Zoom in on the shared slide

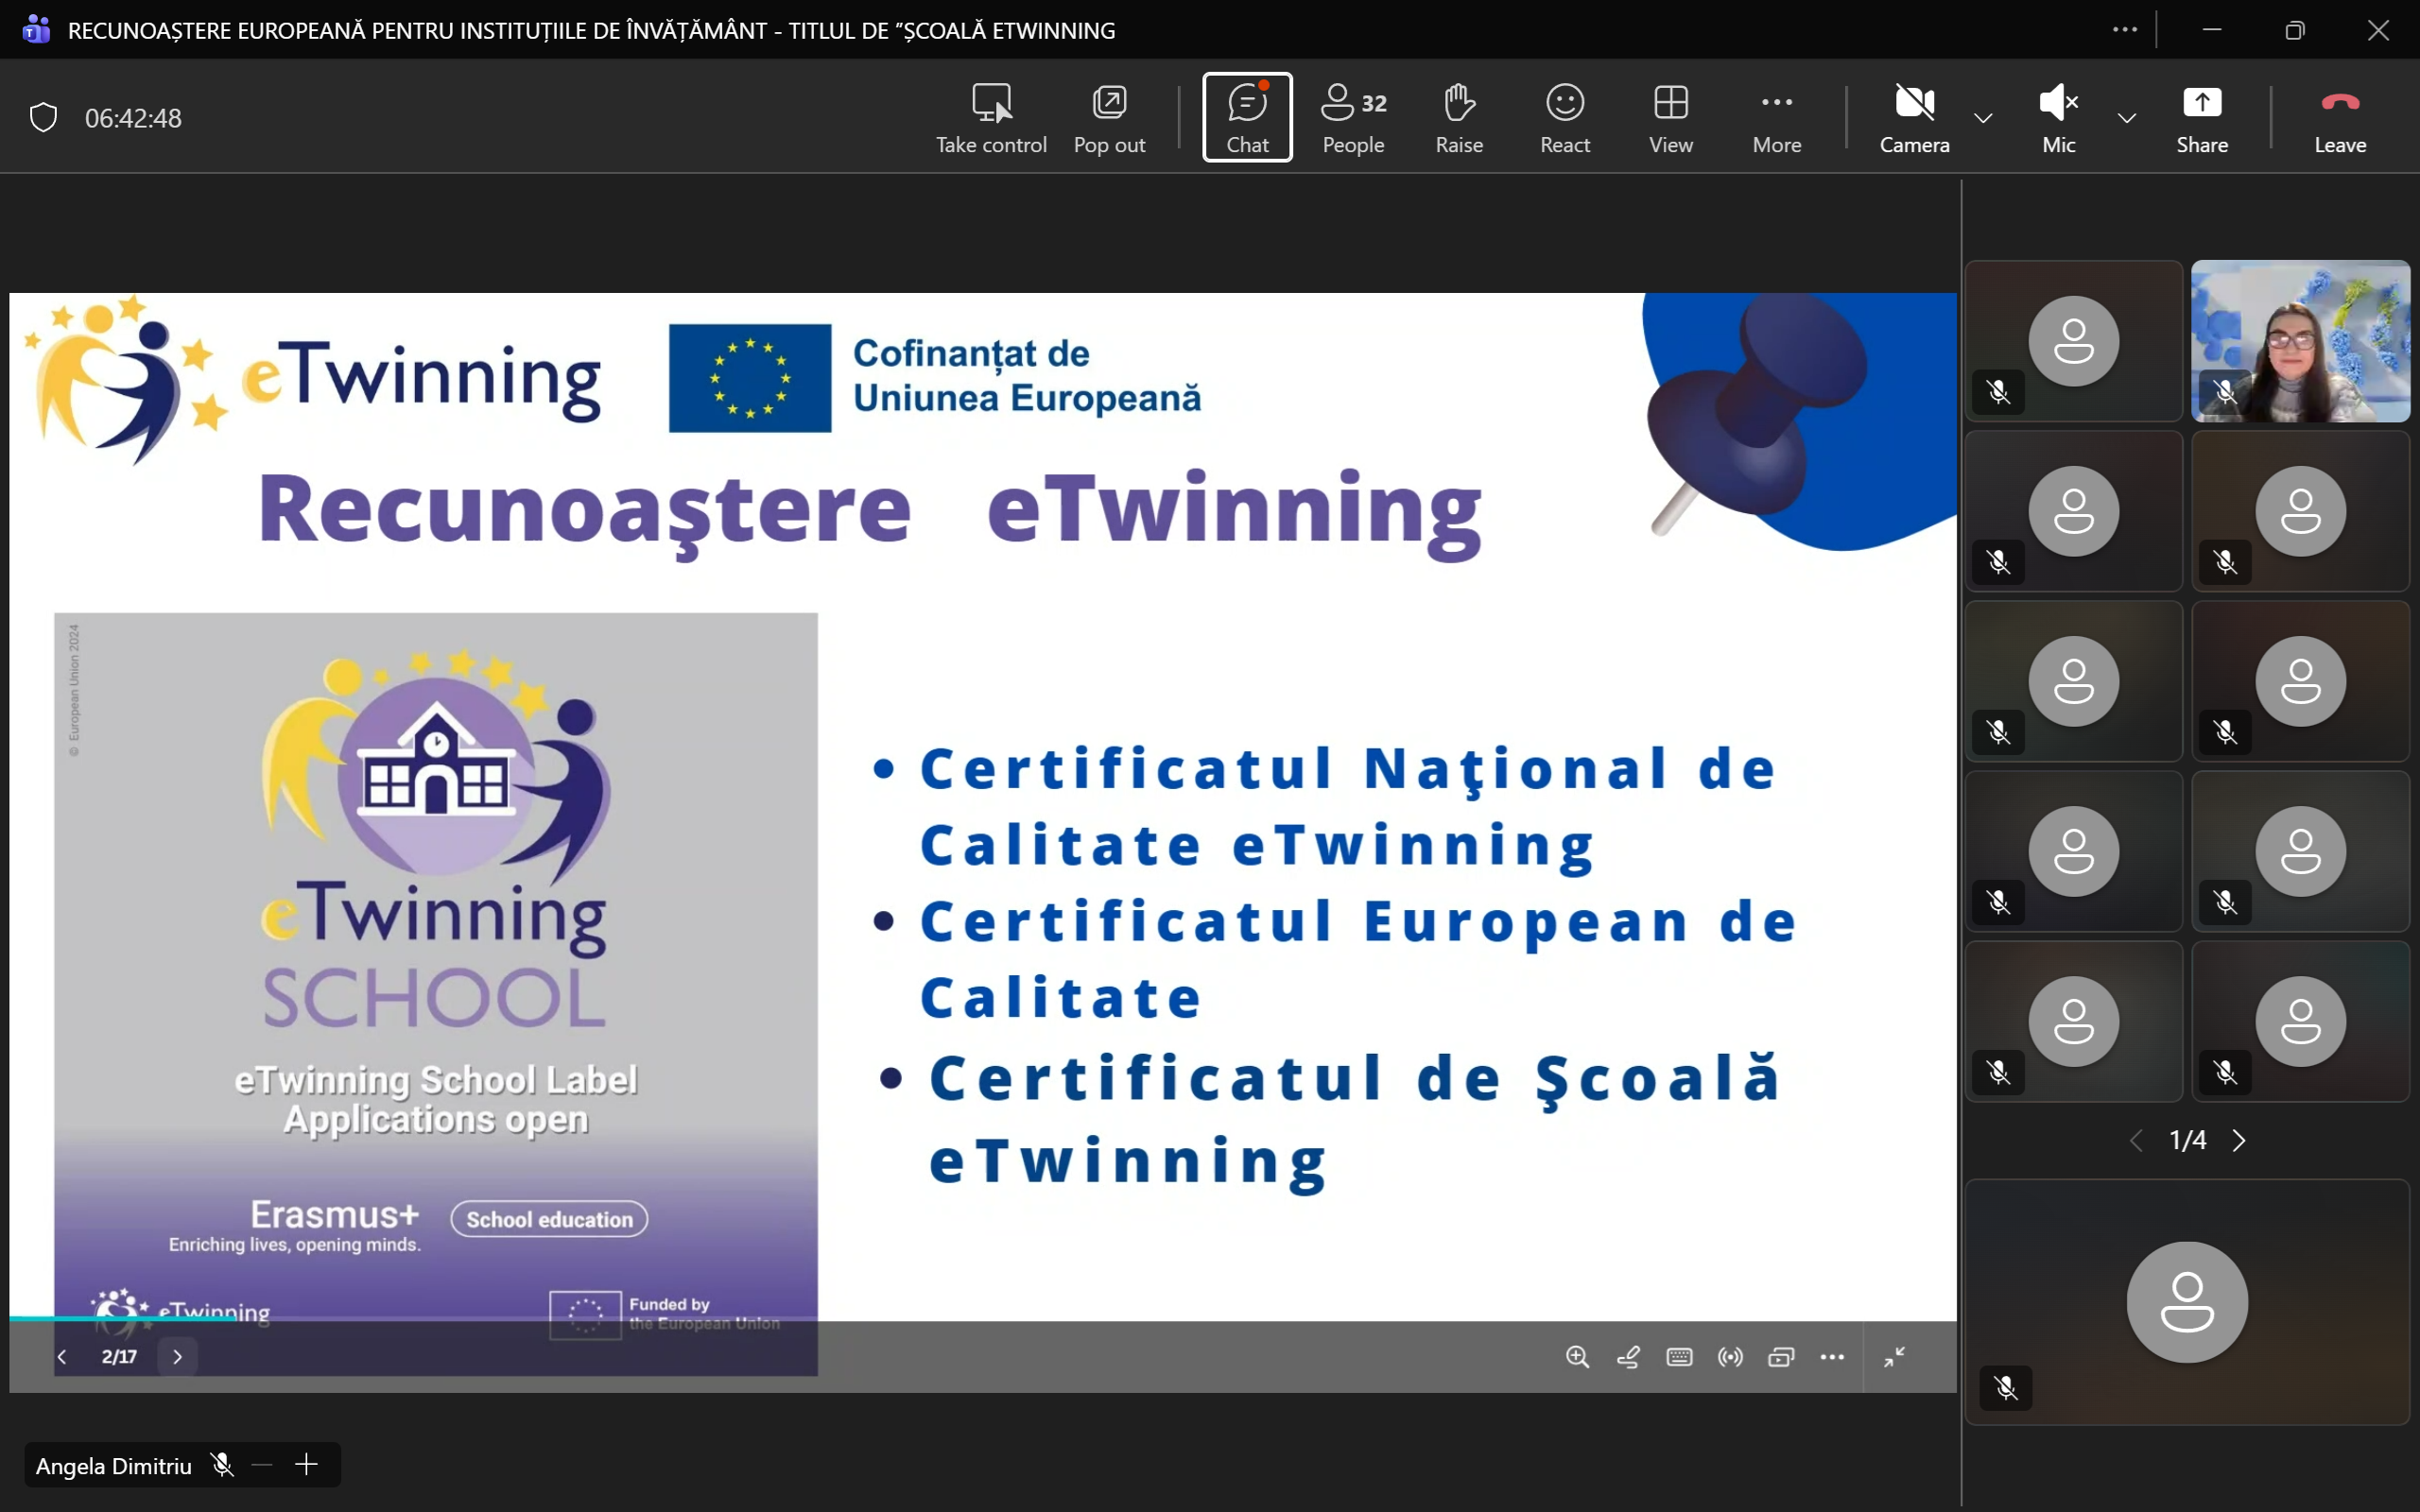(1577, 1357)
